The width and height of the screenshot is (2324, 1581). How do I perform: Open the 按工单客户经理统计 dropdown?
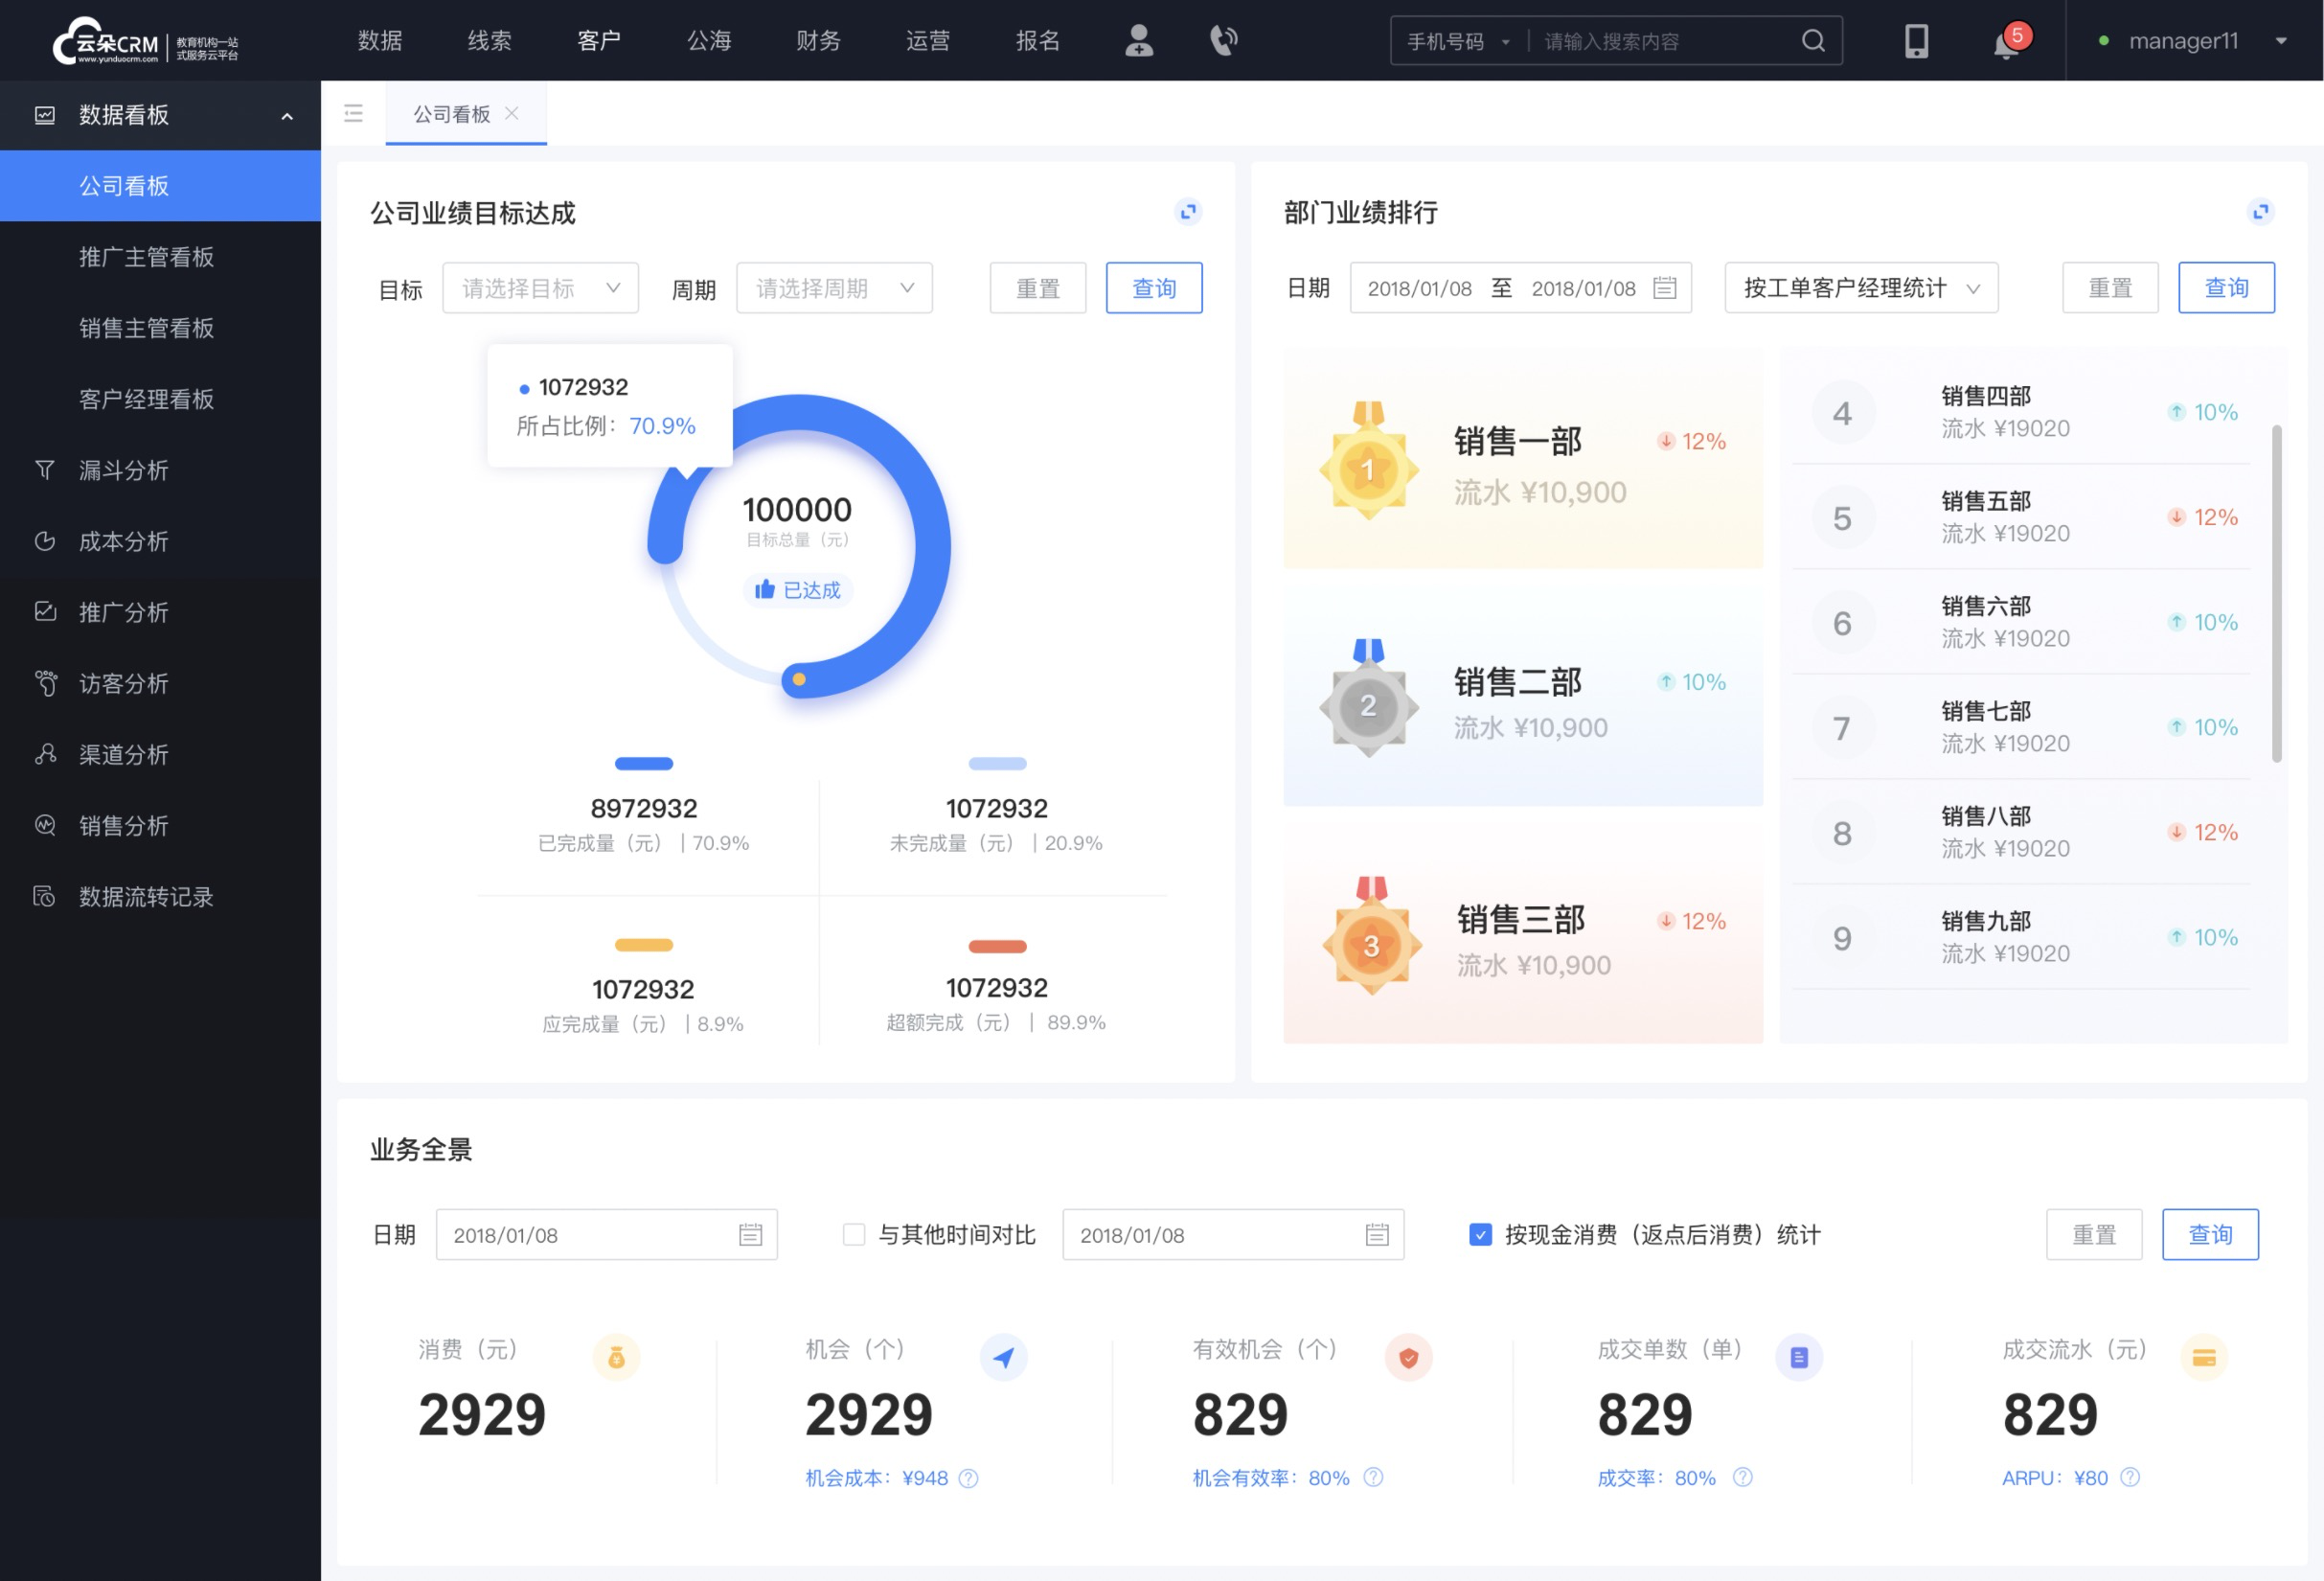pos(1862,287)
